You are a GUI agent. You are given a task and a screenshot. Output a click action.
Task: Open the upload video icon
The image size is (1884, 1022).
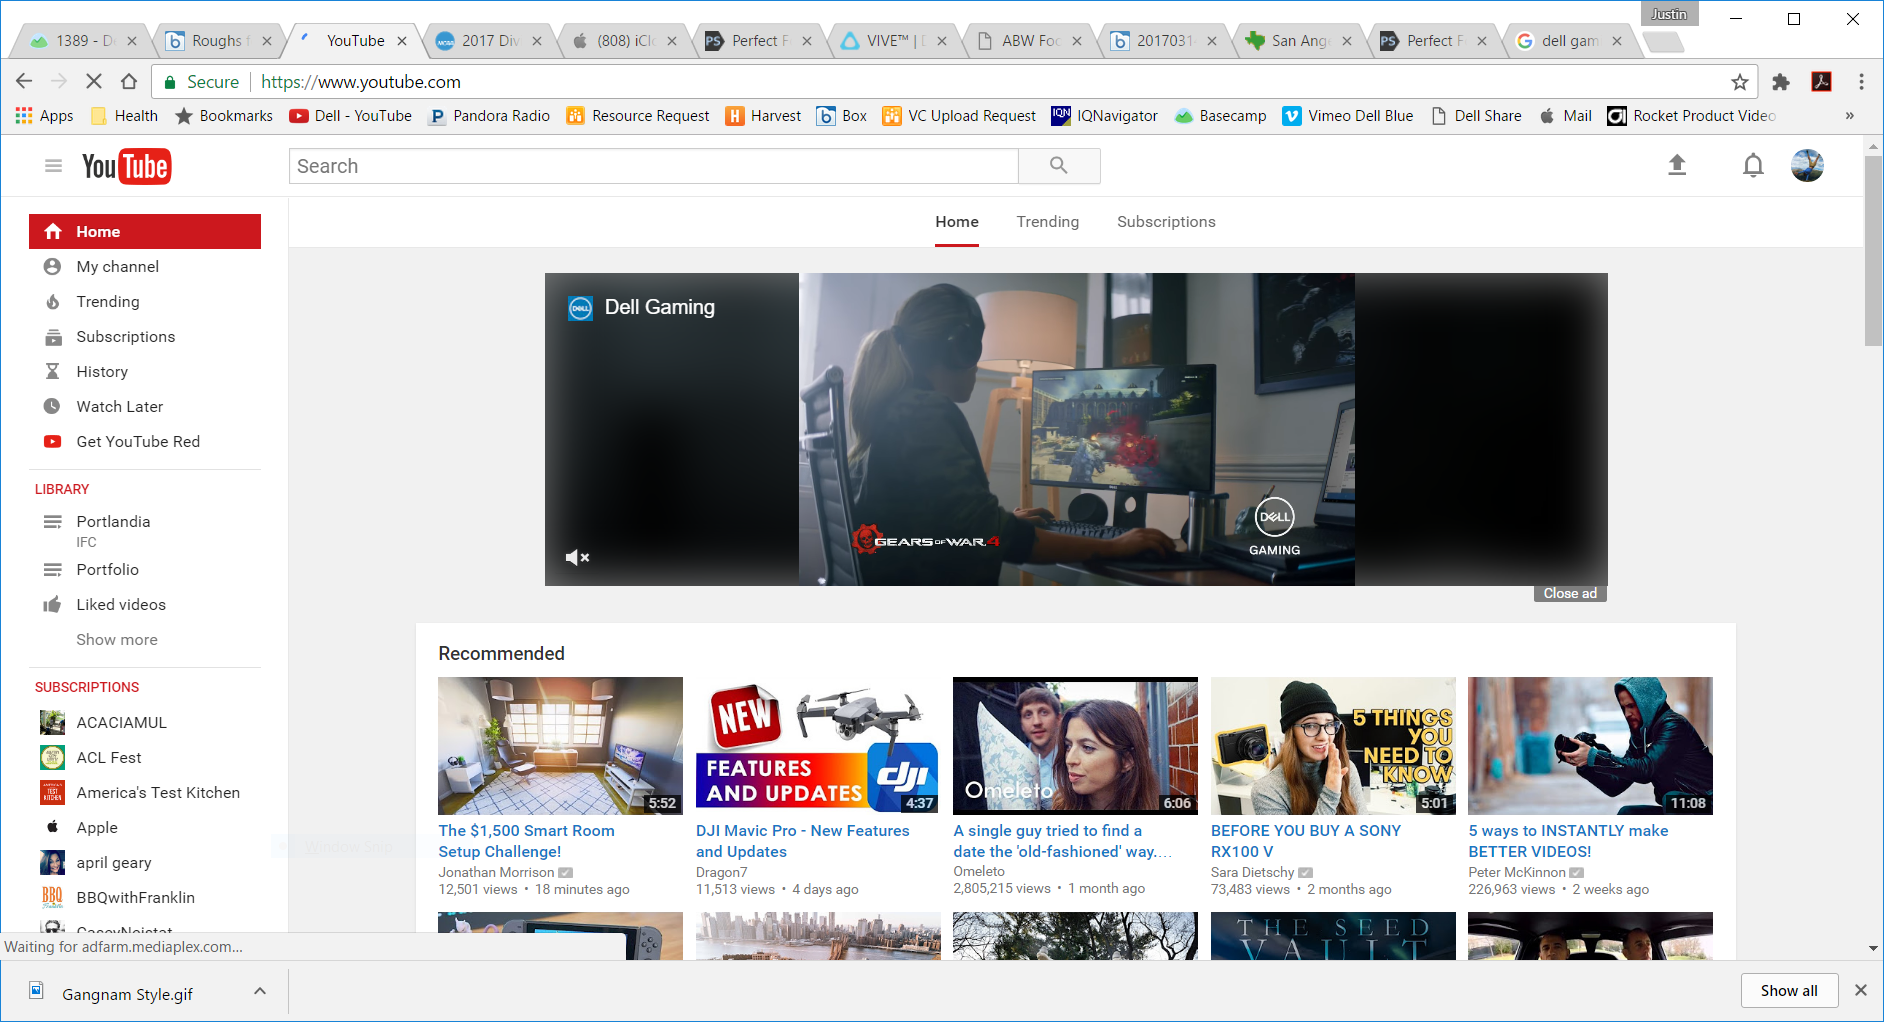coord(1677,166)
